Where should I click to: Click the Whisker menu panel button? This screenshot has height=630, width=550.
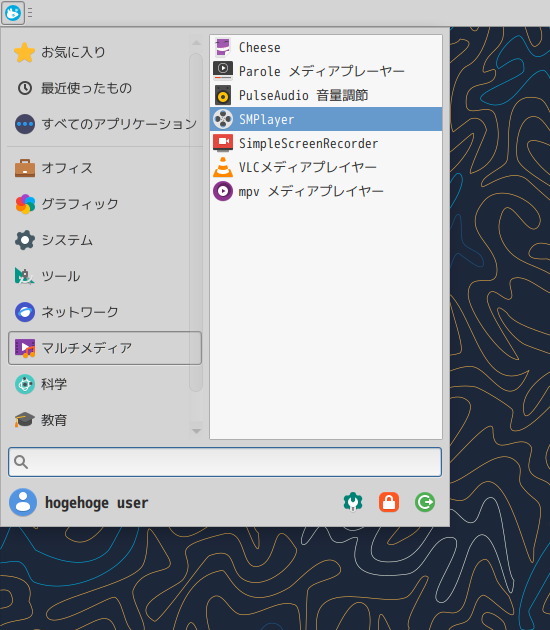tap(13, 13)
